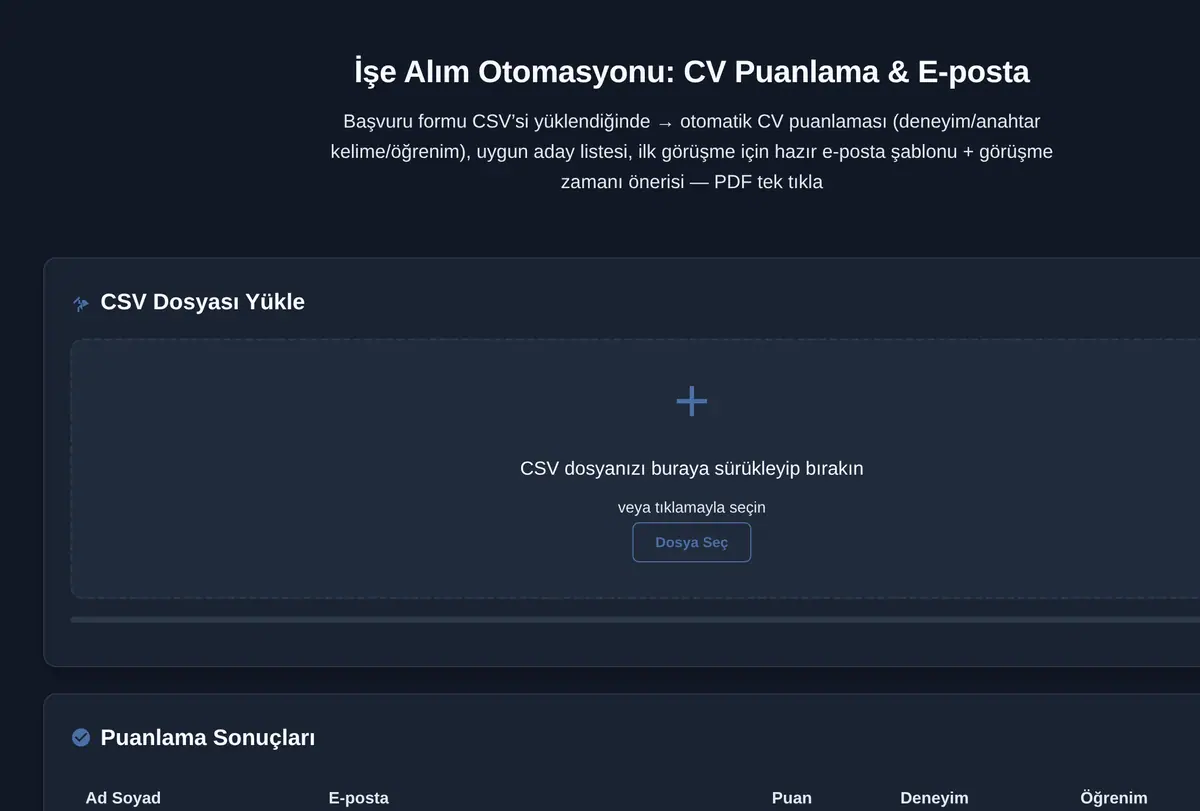Click the Puan column header
The width and height of the screenshot is (1200, 811).
click(792, 798)
